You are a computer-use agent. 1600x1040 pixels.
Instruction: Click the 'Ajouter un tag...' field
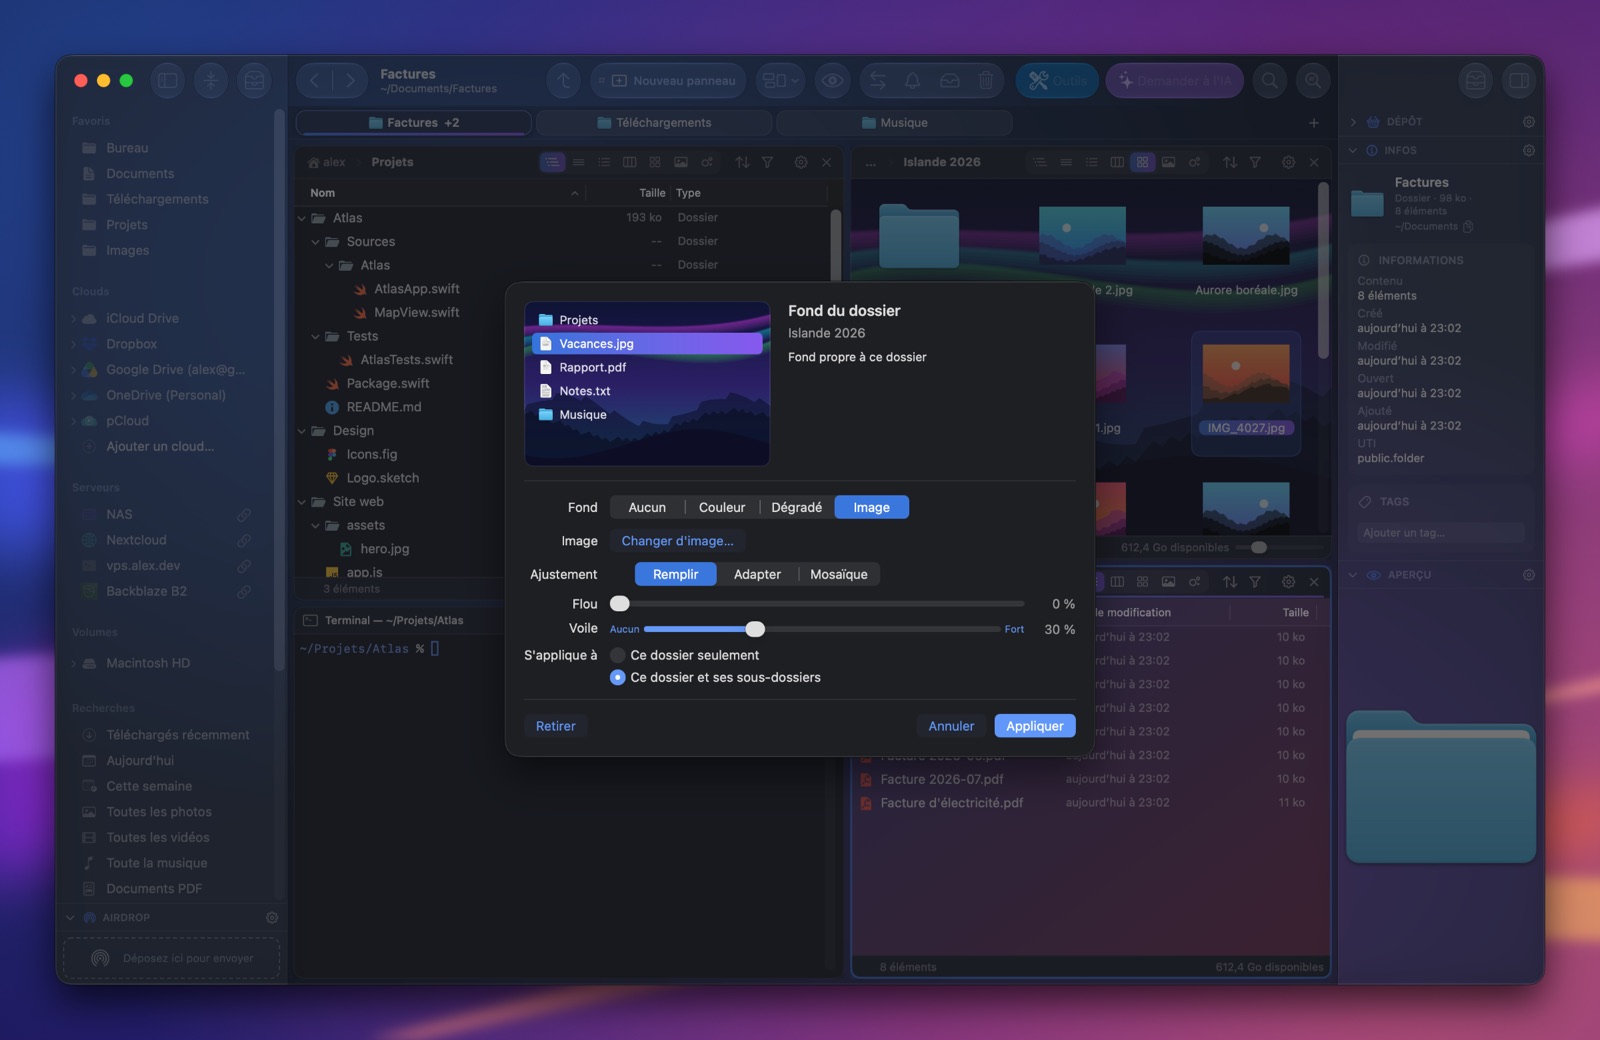1440,533
